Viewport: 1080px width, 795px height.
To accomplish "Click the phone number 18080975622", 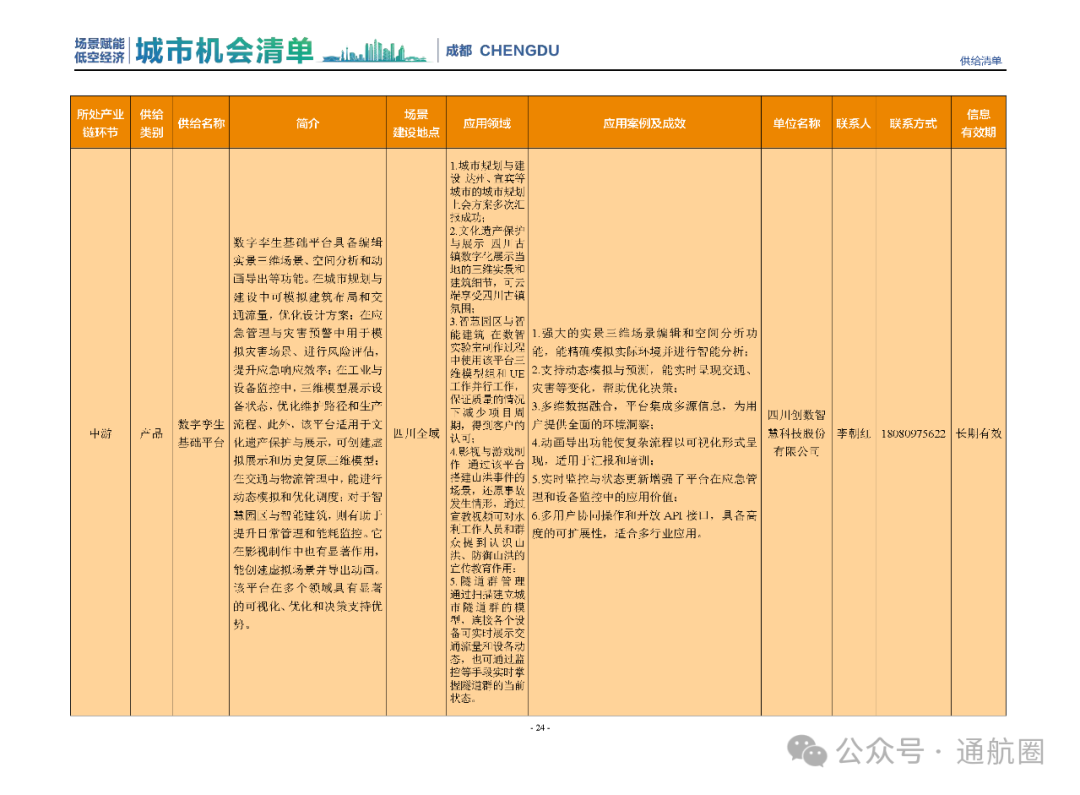I will 913,433.
